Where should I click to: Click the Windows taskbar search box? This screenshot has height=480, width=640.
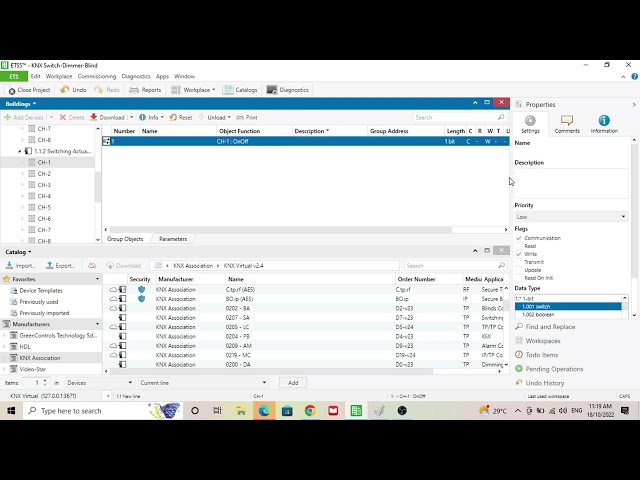pos(102,411)
